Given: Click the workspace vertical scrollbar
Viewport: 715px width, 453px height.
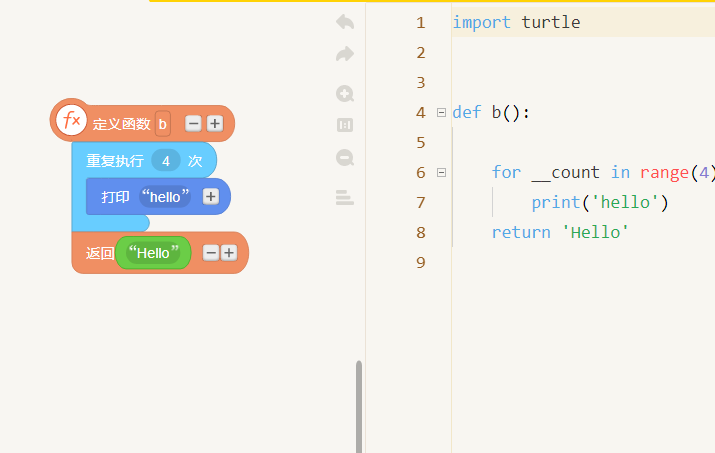Looking at the screenshot, I should pyautogui.click(x=359, y=406).
